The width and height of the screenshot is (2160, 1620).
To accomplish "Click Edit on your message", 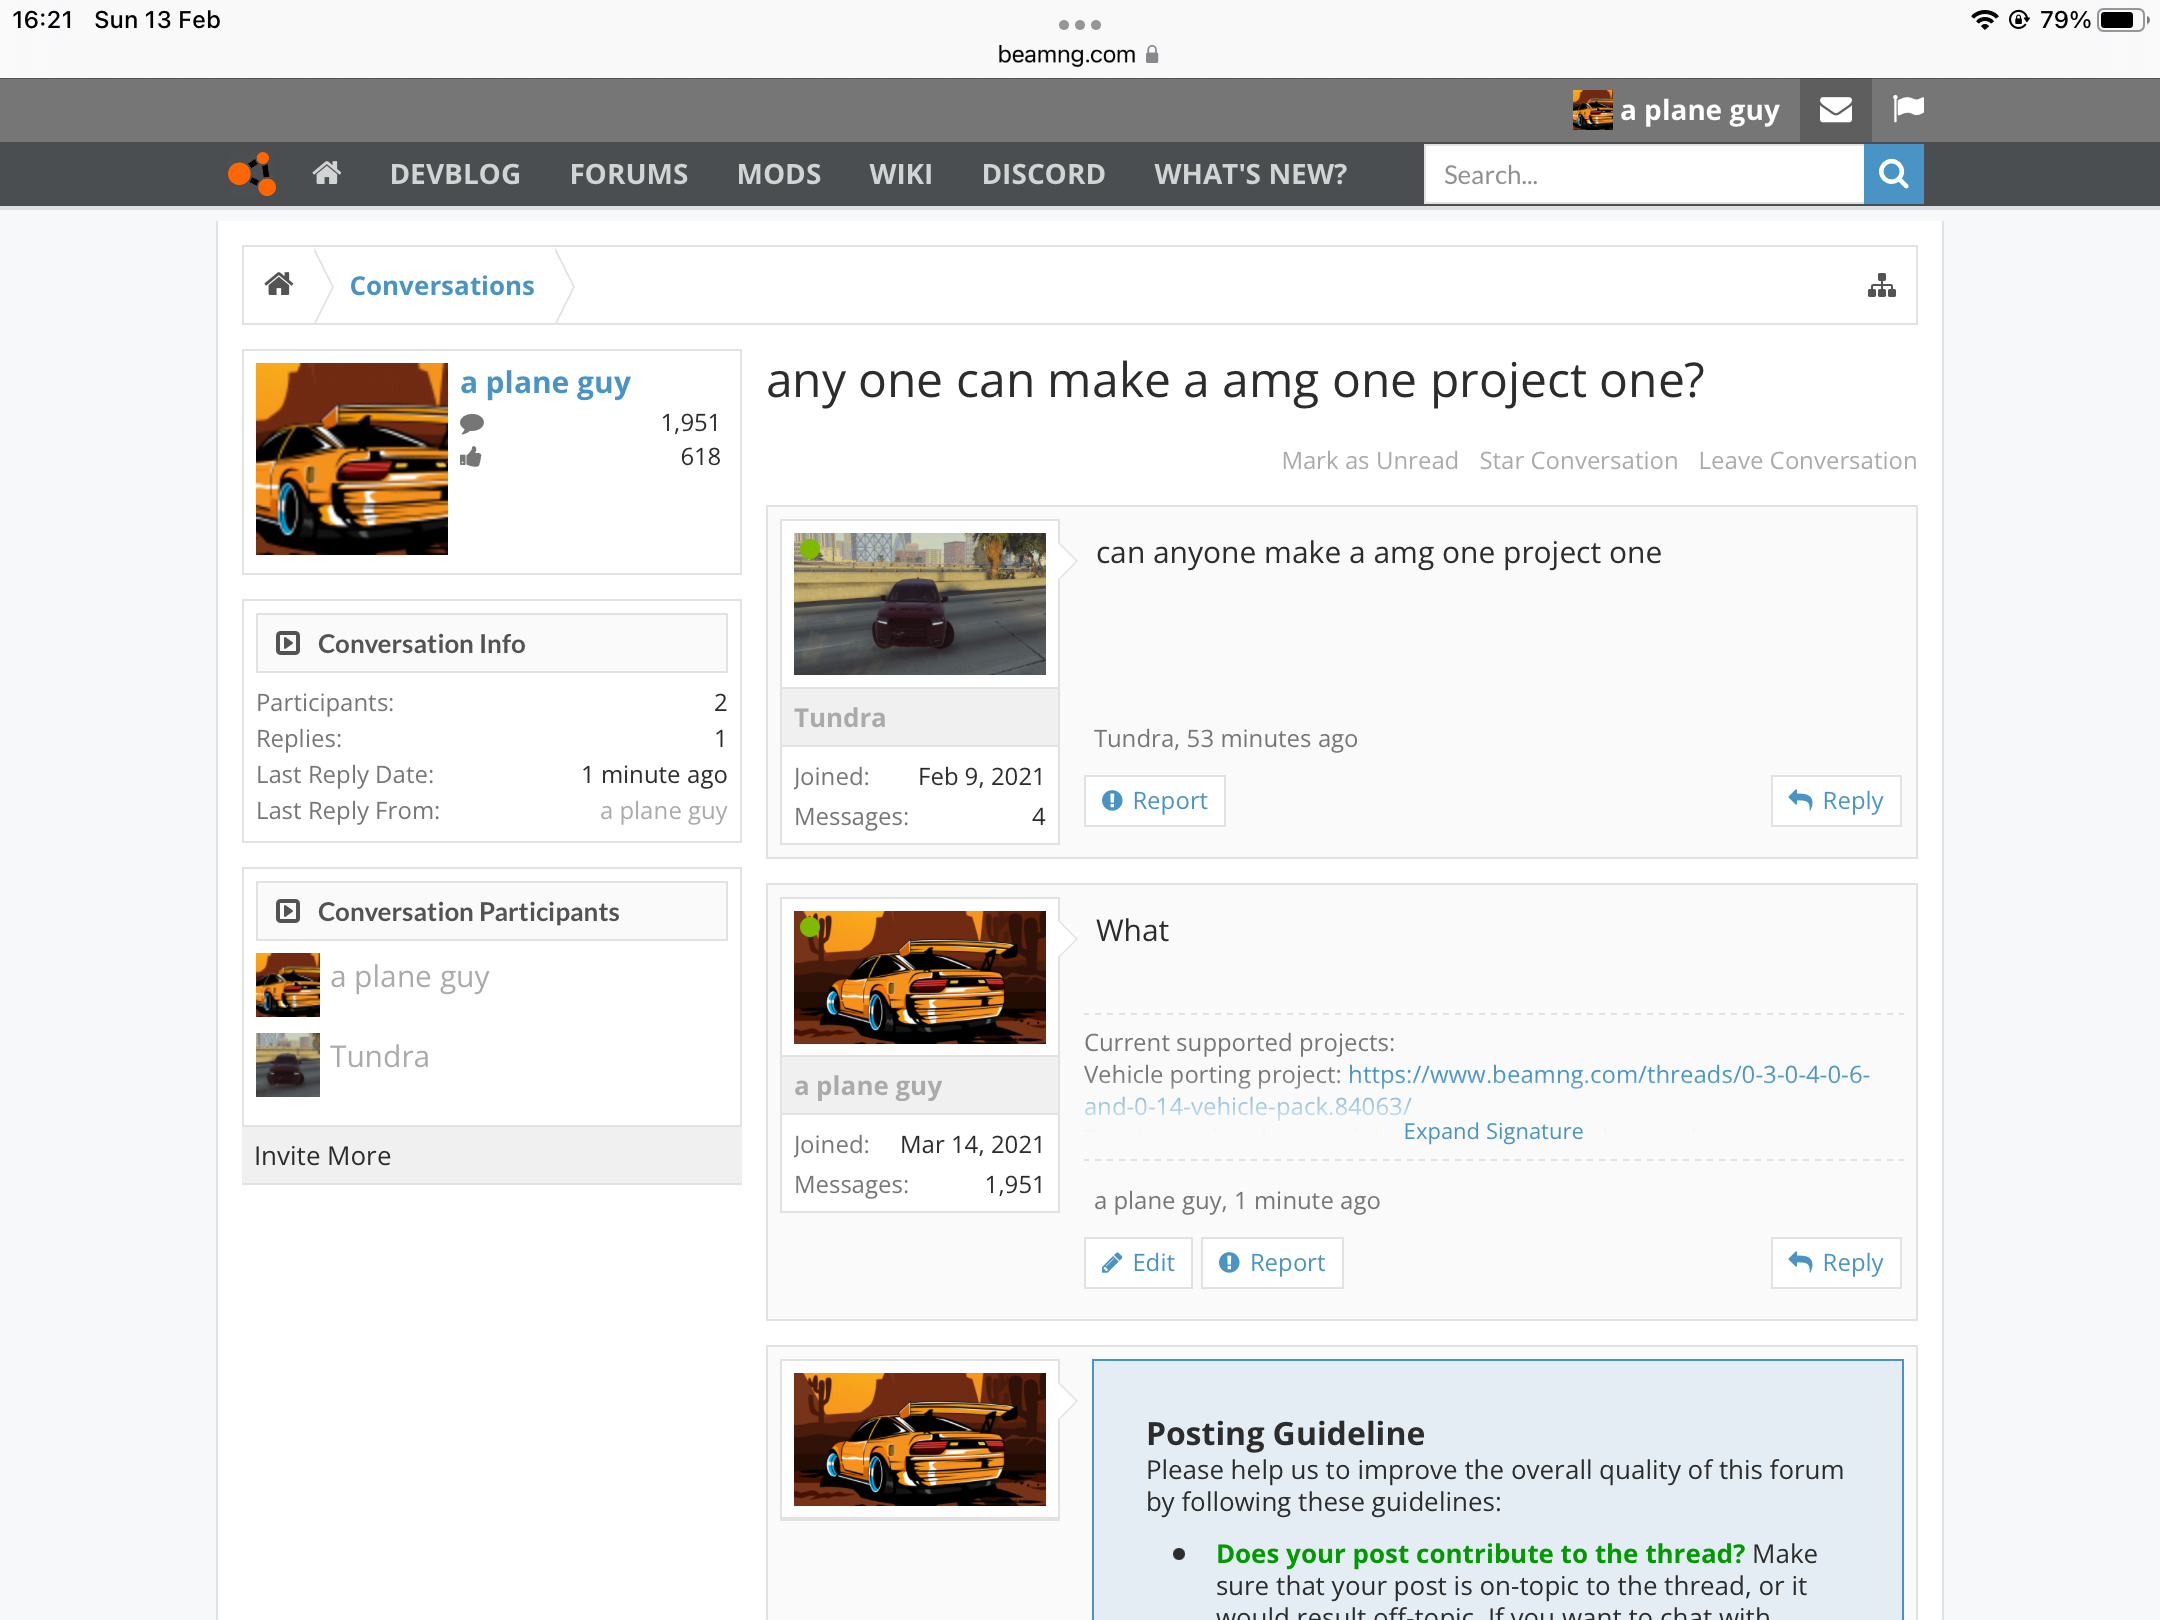I will click(x=1138, y=1263).
